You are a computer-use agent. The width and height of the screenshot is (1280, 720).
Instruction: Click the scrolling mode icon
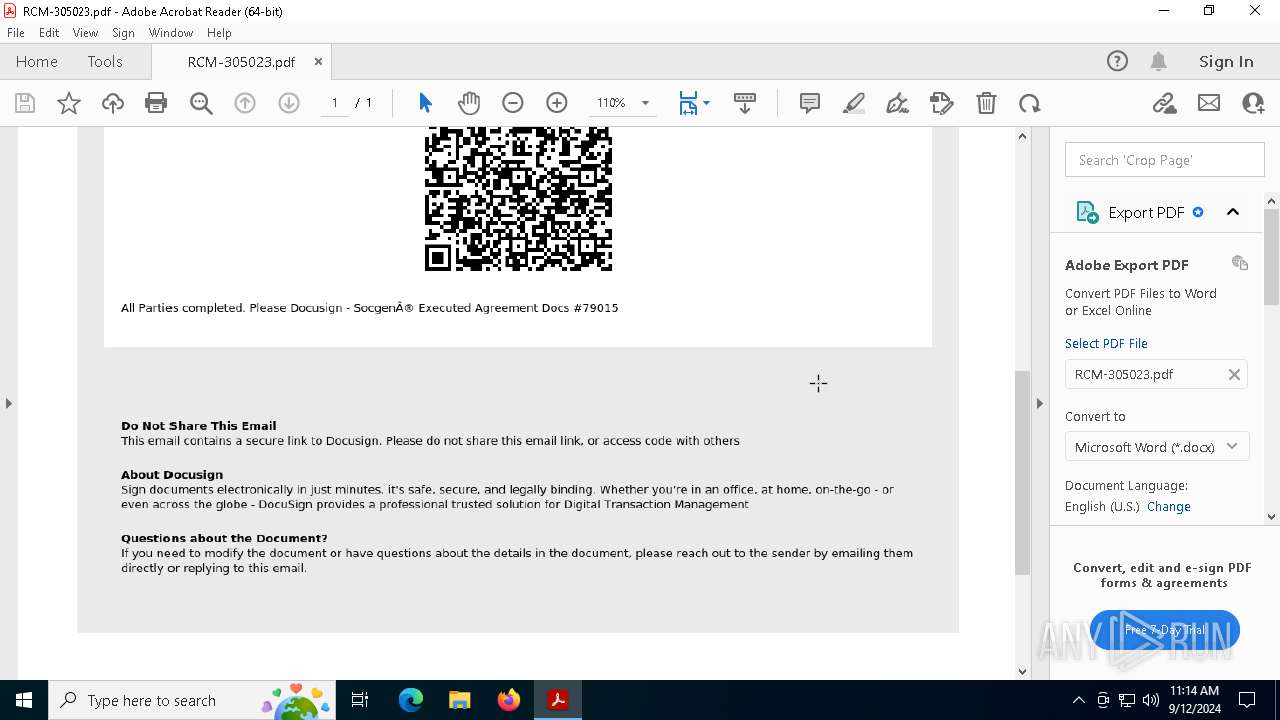click(x=745, y=103)
